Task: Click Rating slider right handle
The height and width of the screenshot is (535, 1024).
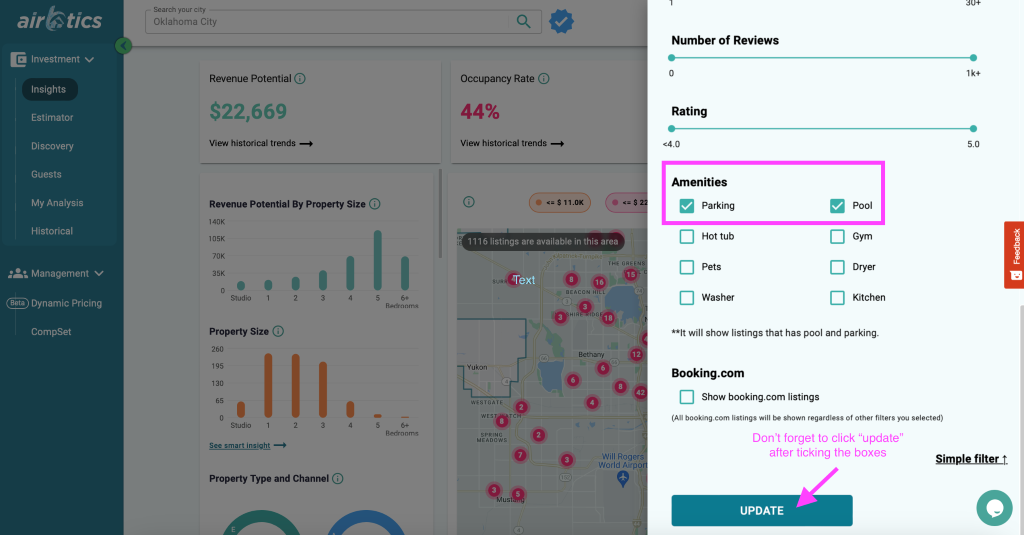Action: click(x=973, y=129)
